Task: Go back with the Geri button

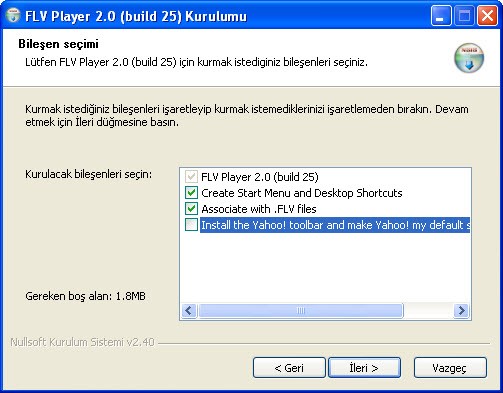Action: pyautogui.click(x=289, y=368)
